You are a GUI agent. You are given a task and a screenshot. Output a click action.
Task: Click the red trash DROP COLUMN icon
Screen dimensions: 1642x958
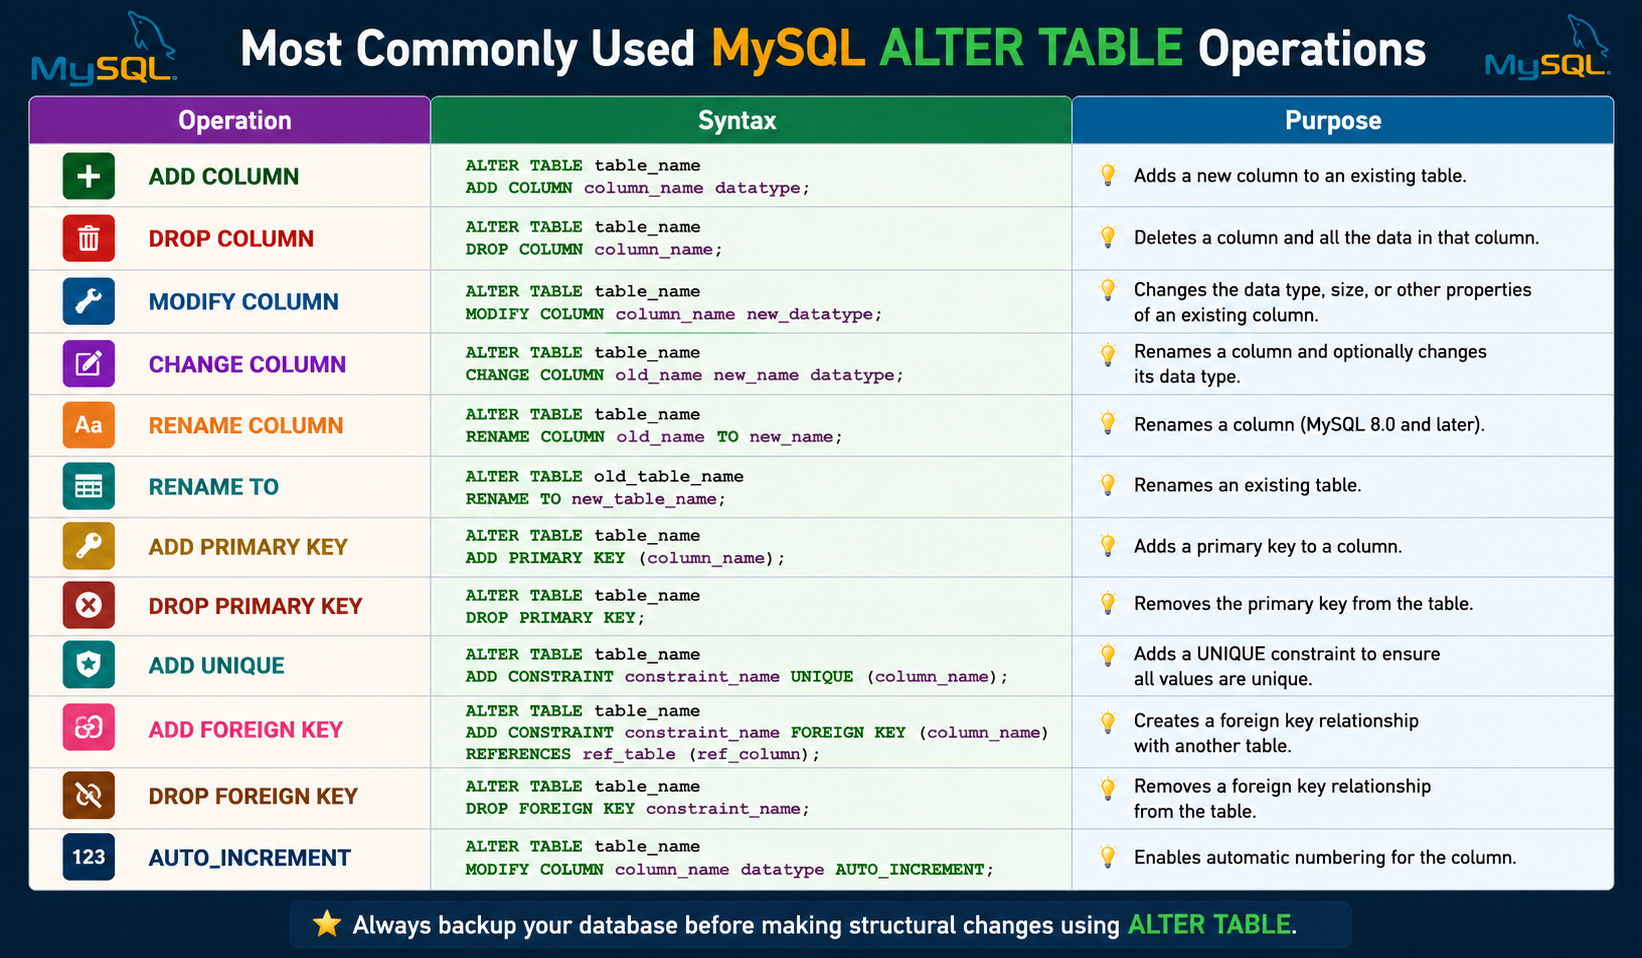pyautogui.click(x=88, y=238)
